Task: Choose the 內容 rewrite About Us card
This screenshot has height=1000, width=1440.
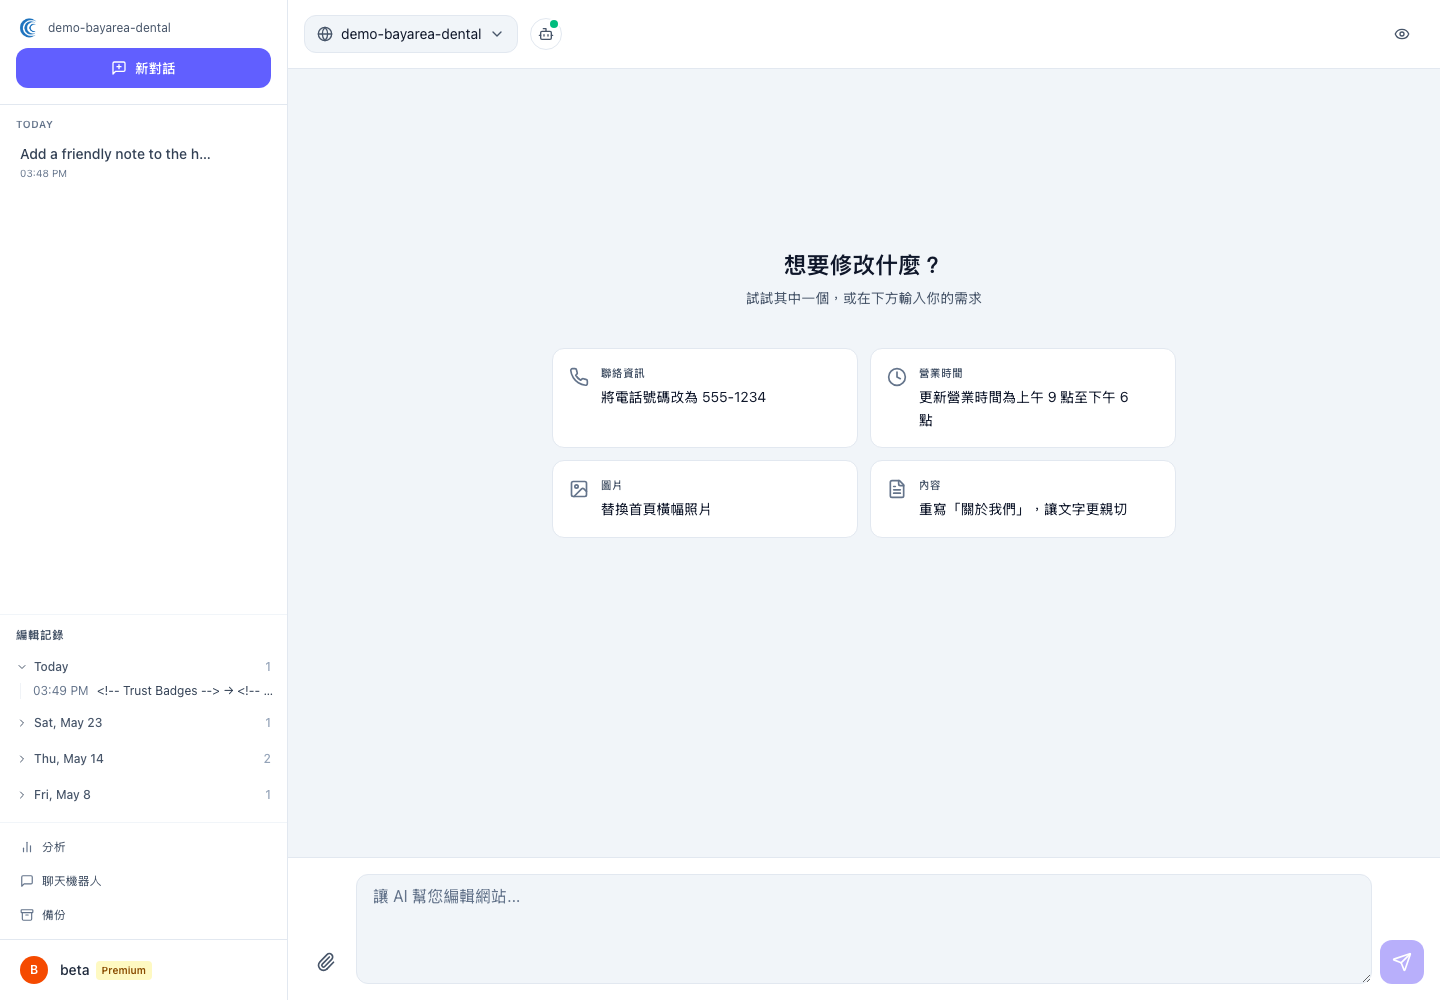Action: pyautogui.click(x=1023, y=499)
